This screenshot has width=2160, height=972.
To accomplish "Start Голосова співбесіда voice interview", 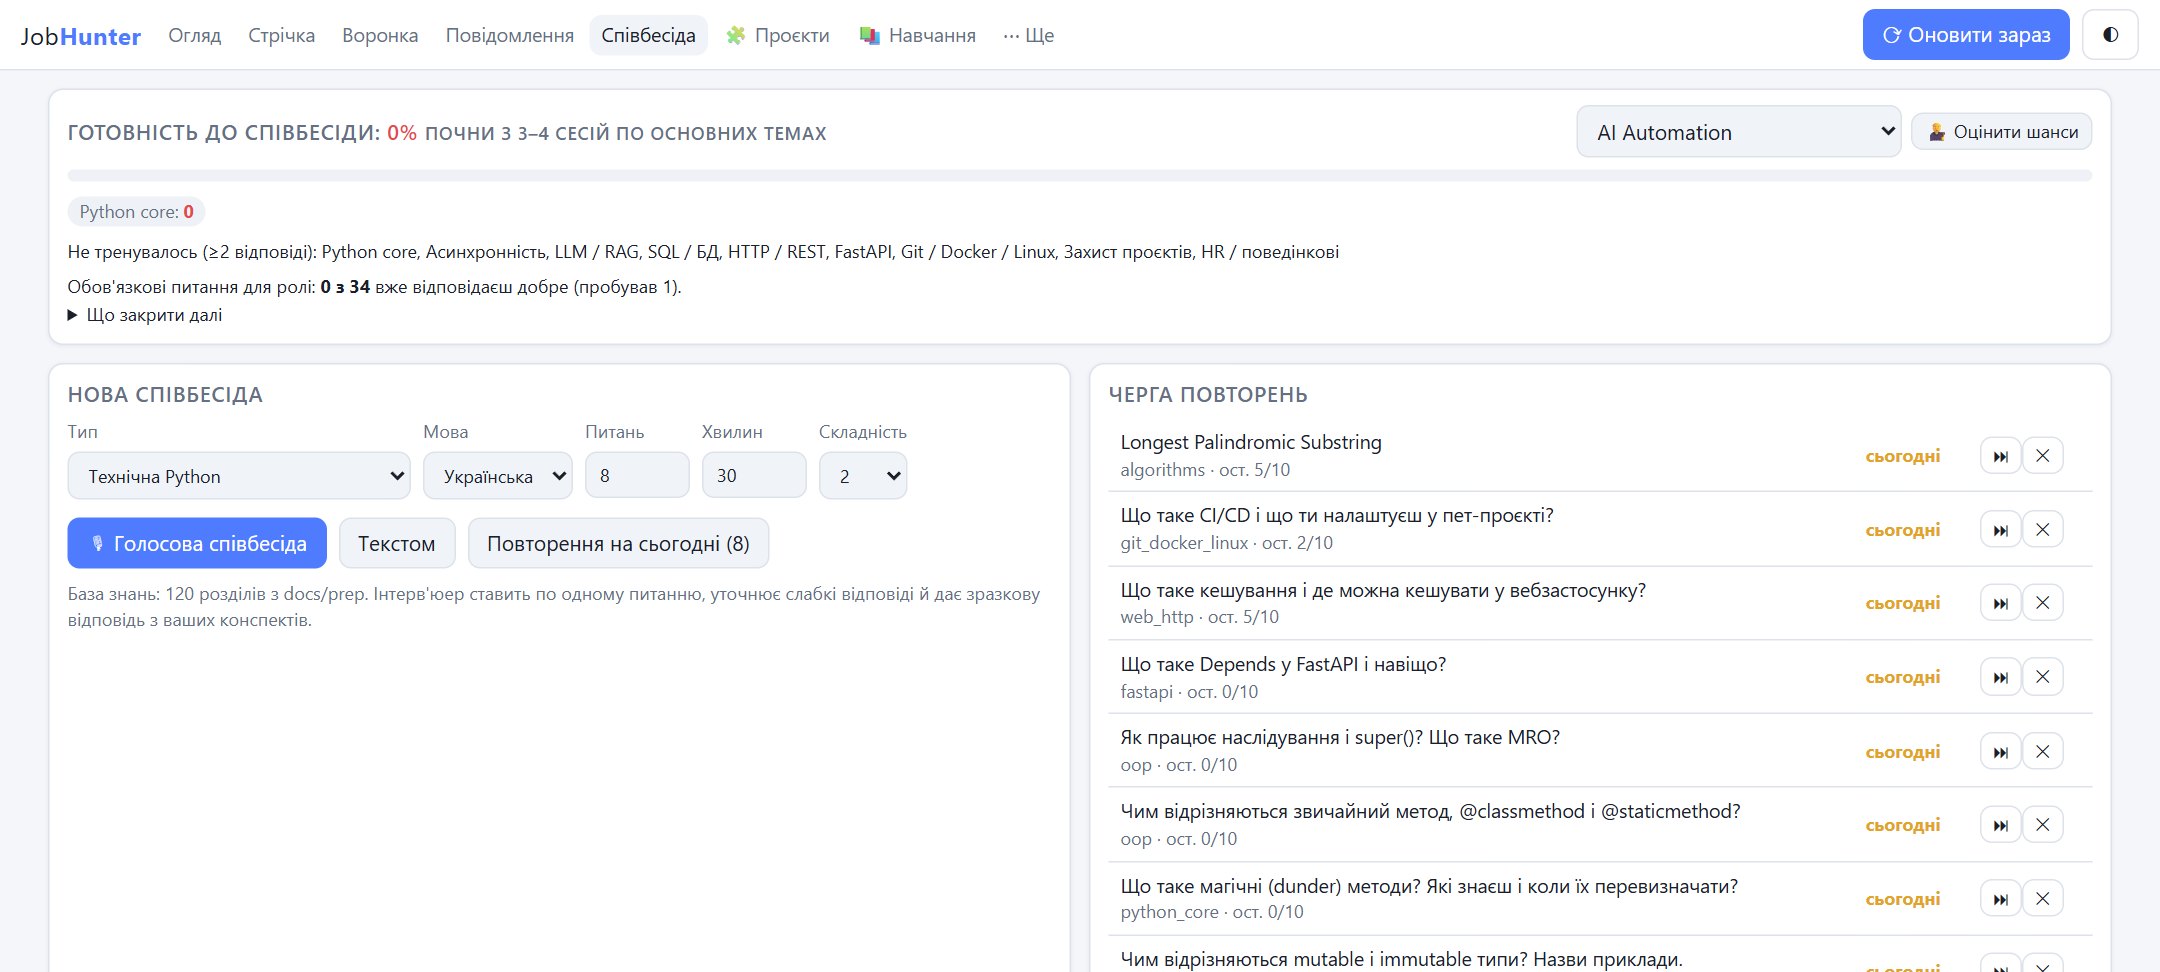I will [197, 543].
